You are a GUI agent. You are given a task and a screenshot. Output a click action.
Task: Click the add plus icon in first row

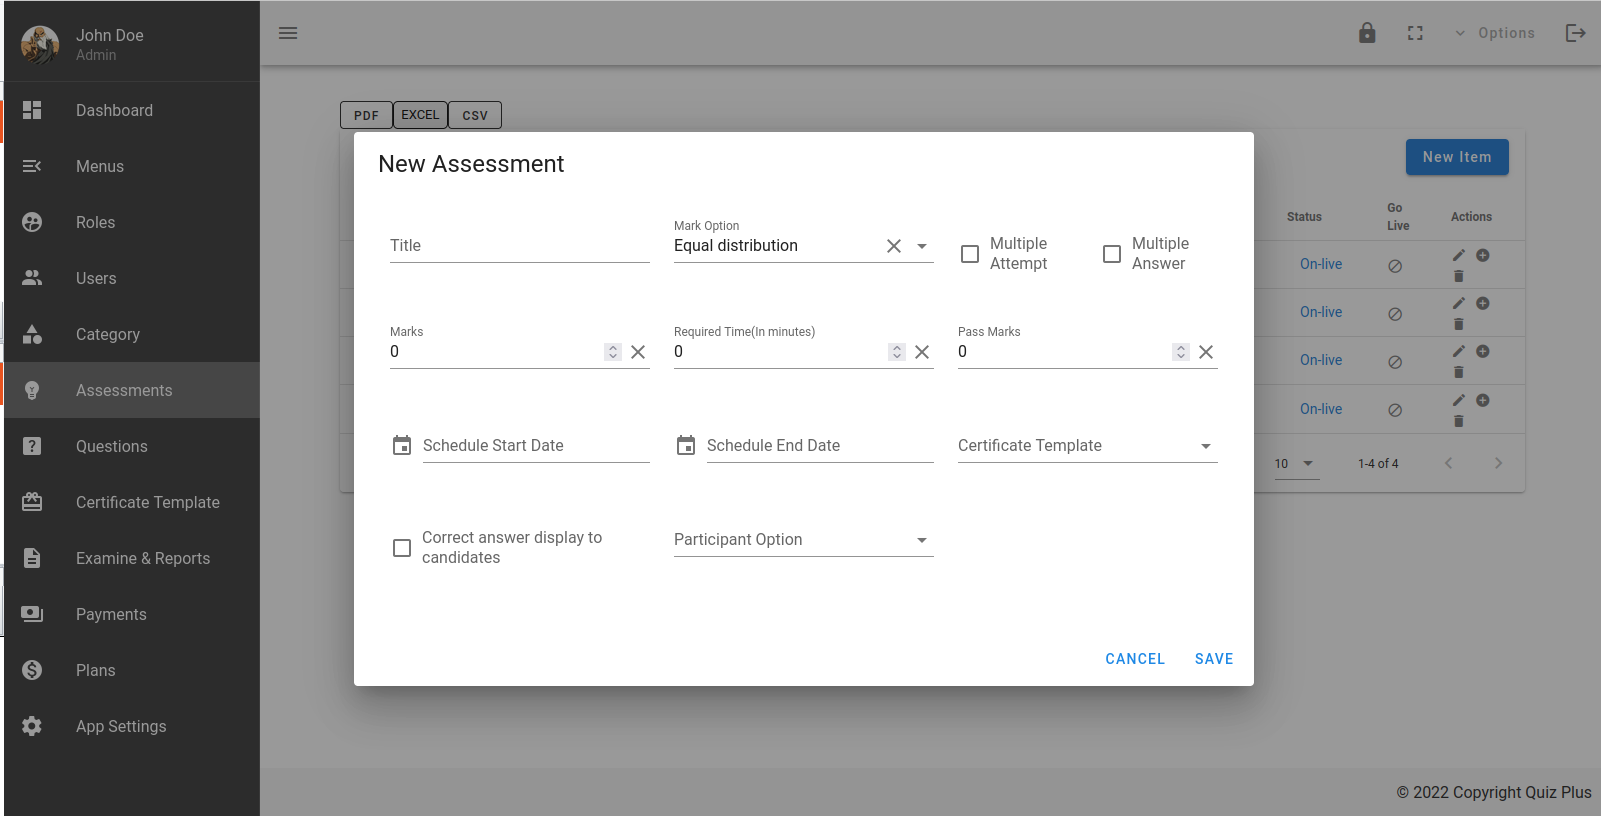1483,255
